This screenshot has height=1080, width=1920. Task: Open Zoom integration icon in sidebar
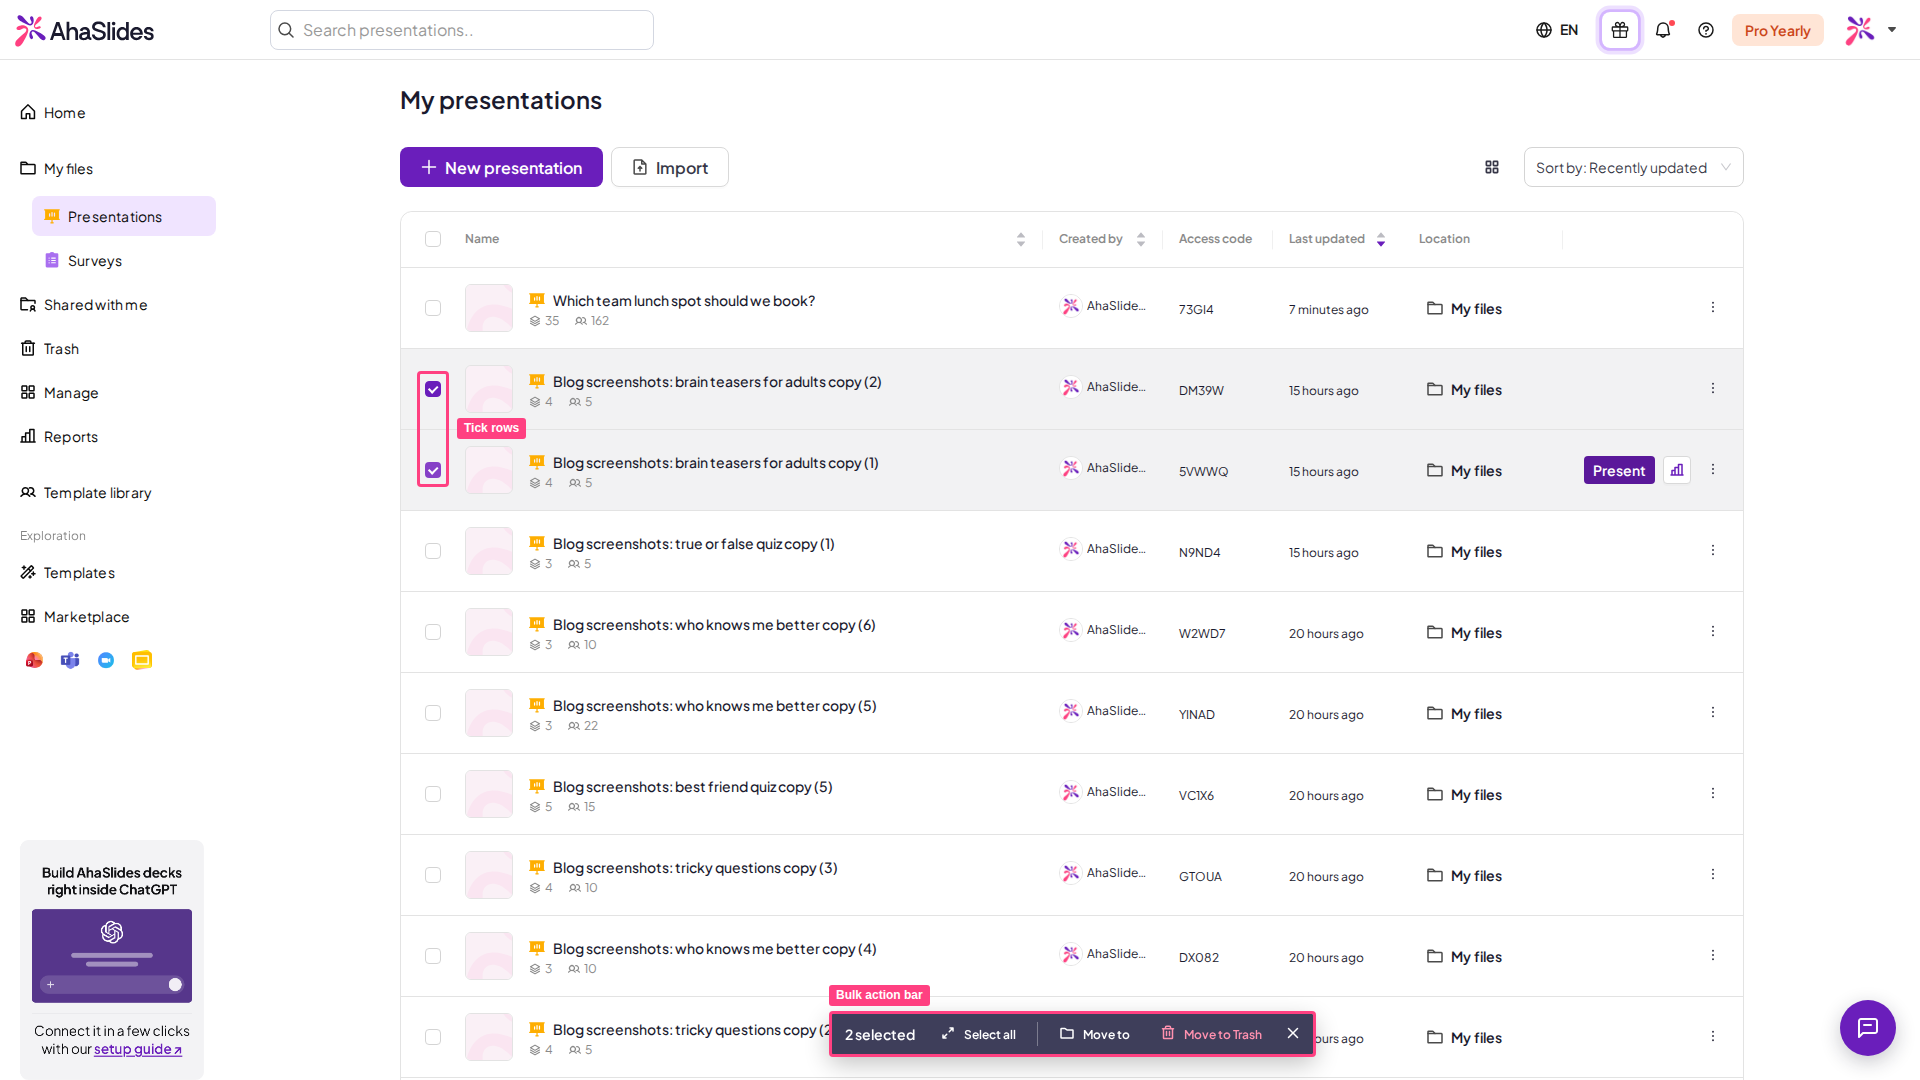point(106,660)
